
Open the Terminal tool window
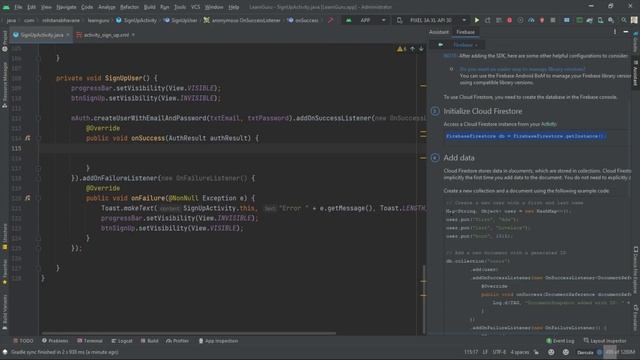(90, 341)
